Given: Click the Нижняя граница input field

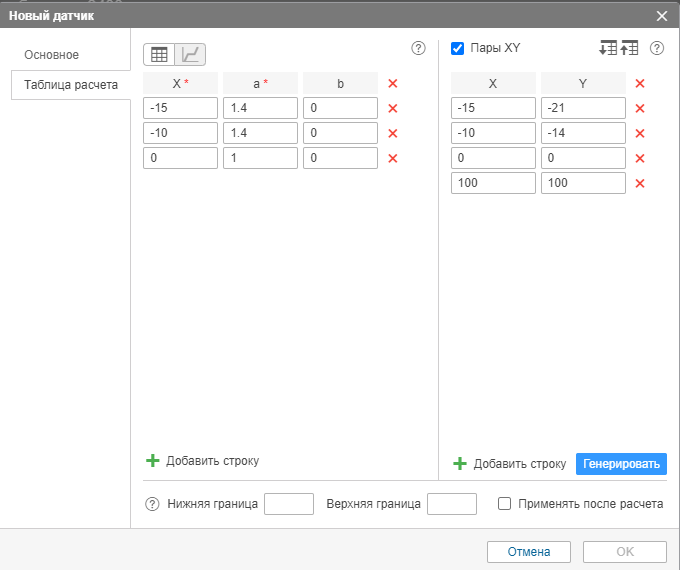Looking at the screenshot, I should pyautogui.click(x=289, y=504).
